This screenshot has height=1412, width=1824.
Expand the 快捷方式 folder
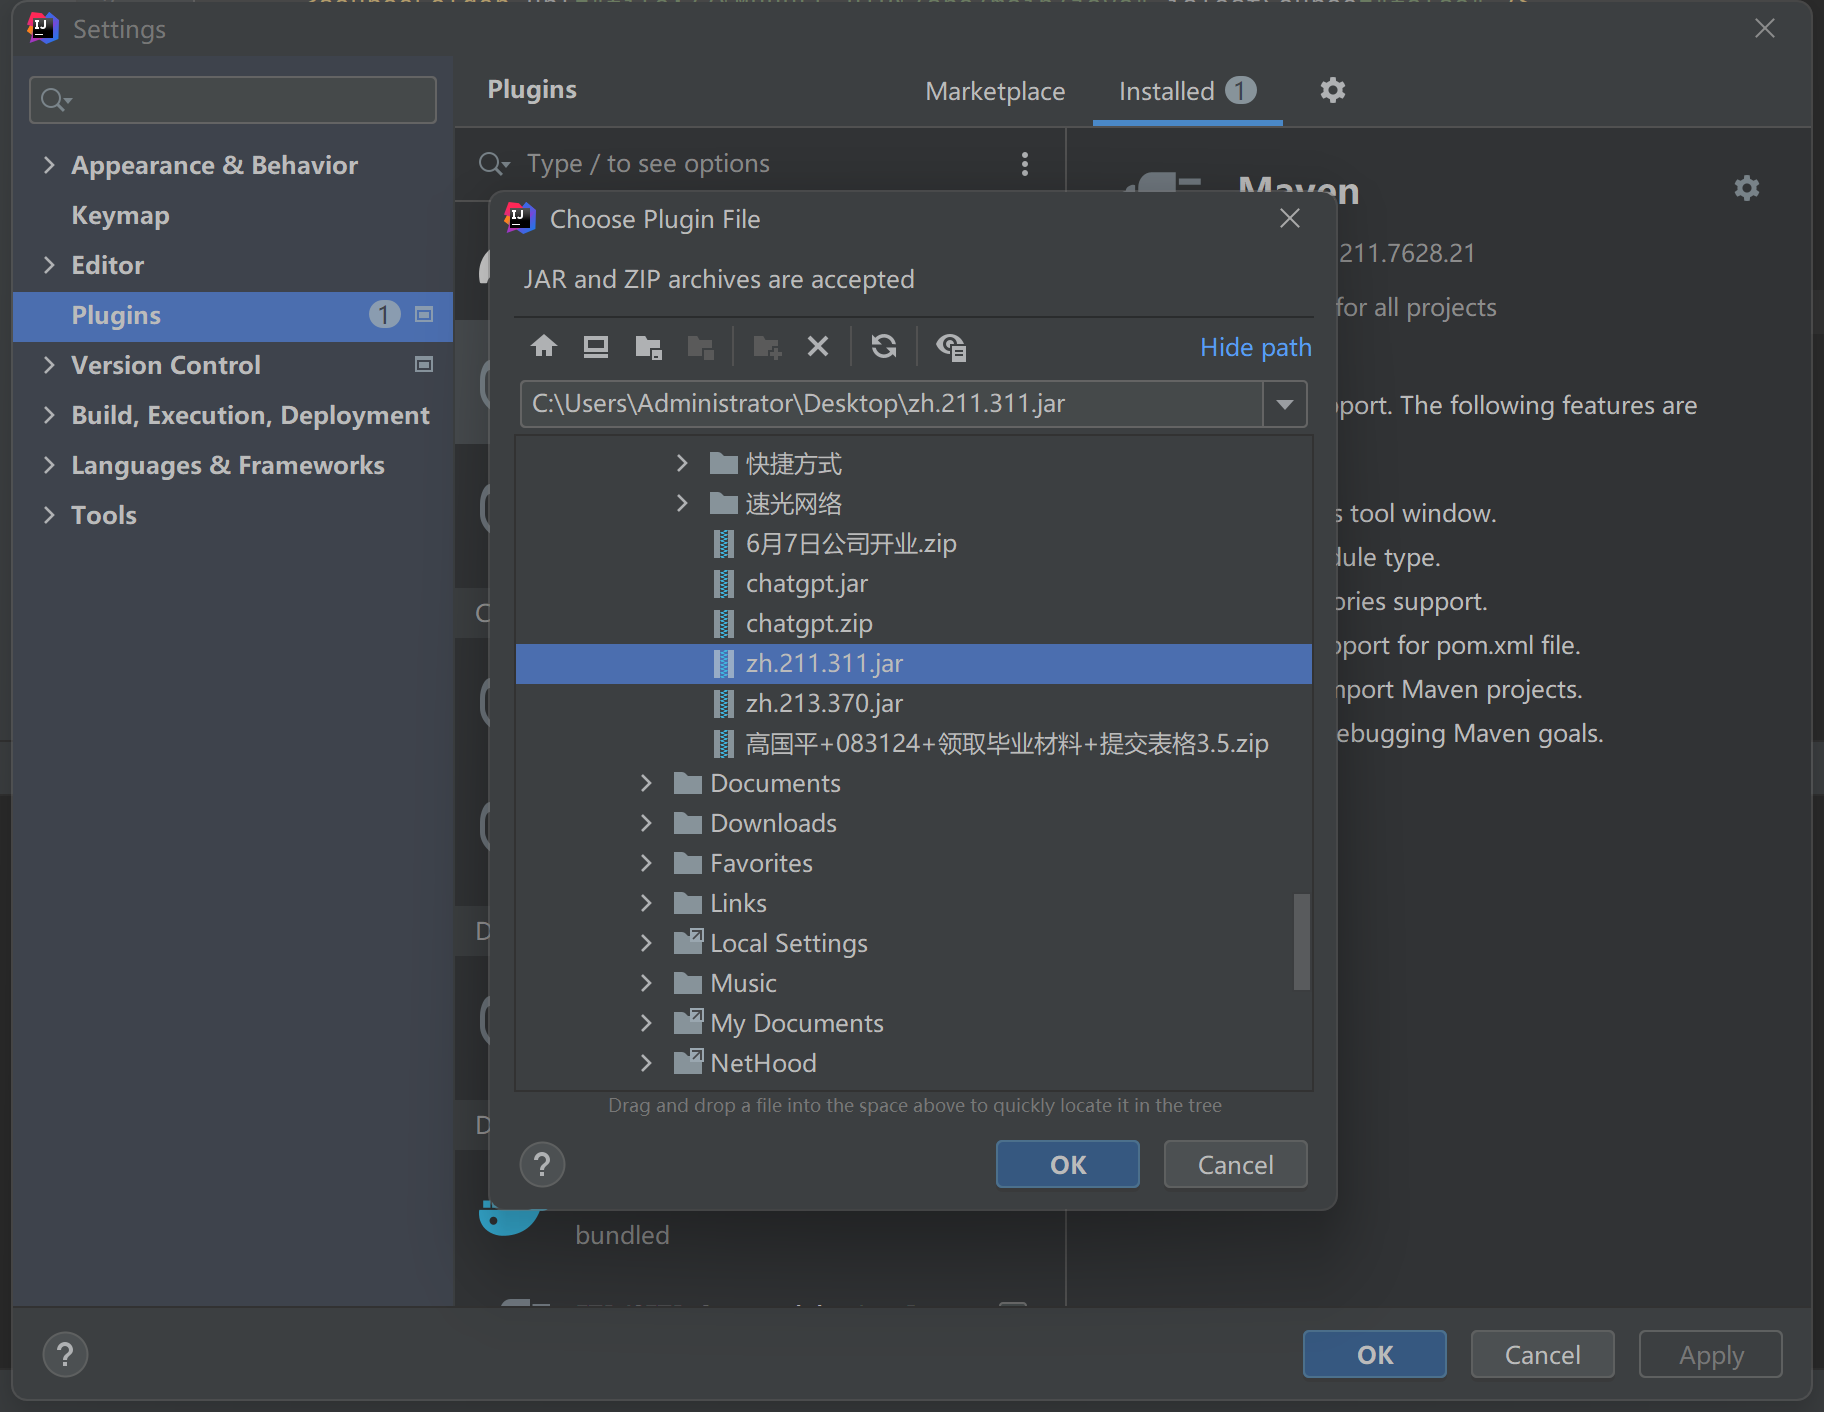coord(682,463)
